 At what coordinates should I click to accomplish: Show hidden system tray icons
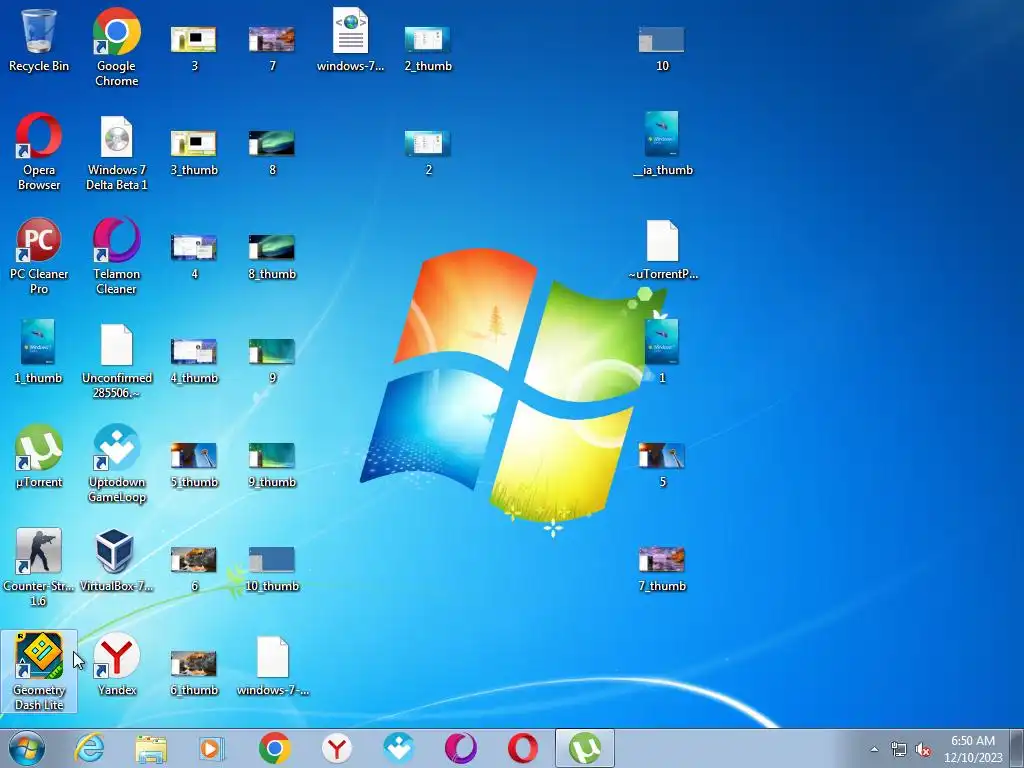[x=874, y=749]
